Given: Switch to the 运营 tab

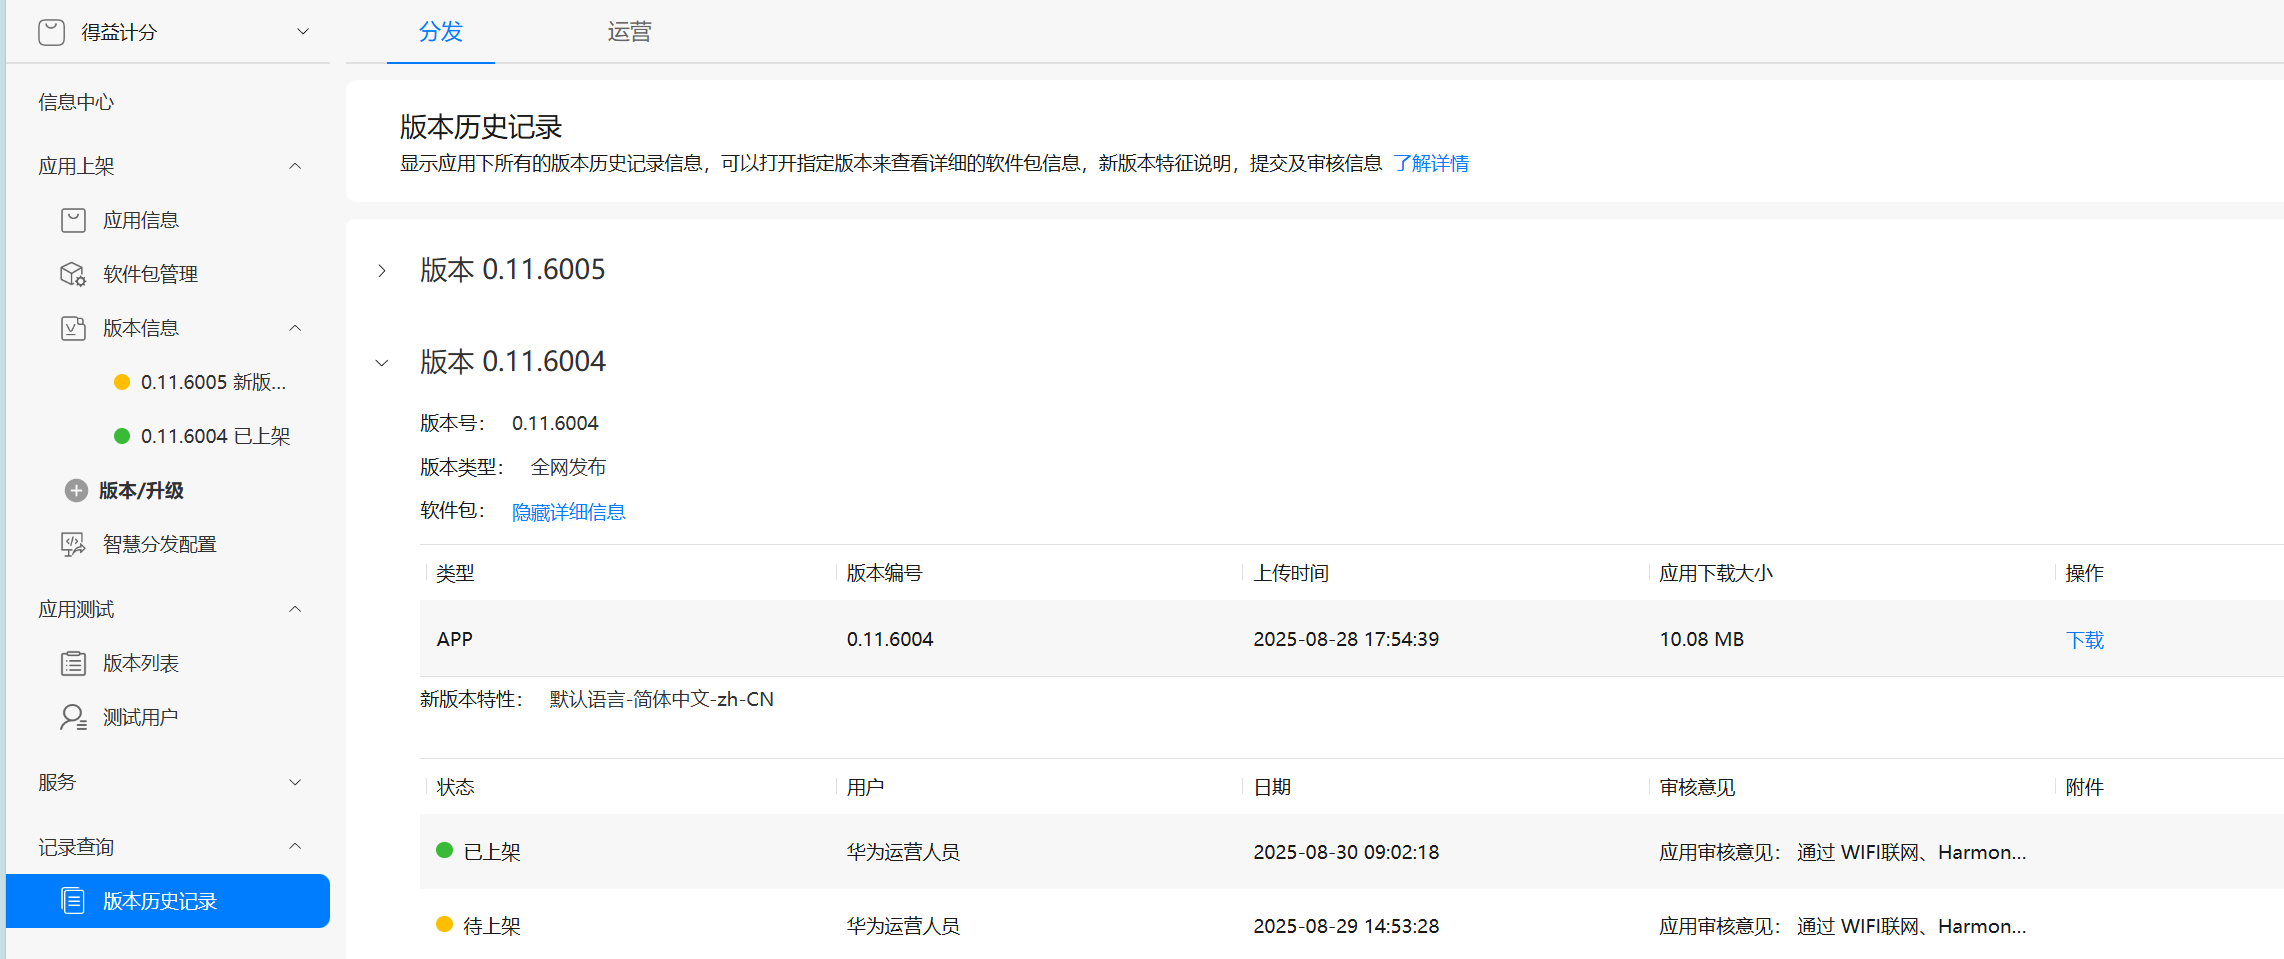Looking at the screenshot, I should [629, 32].
